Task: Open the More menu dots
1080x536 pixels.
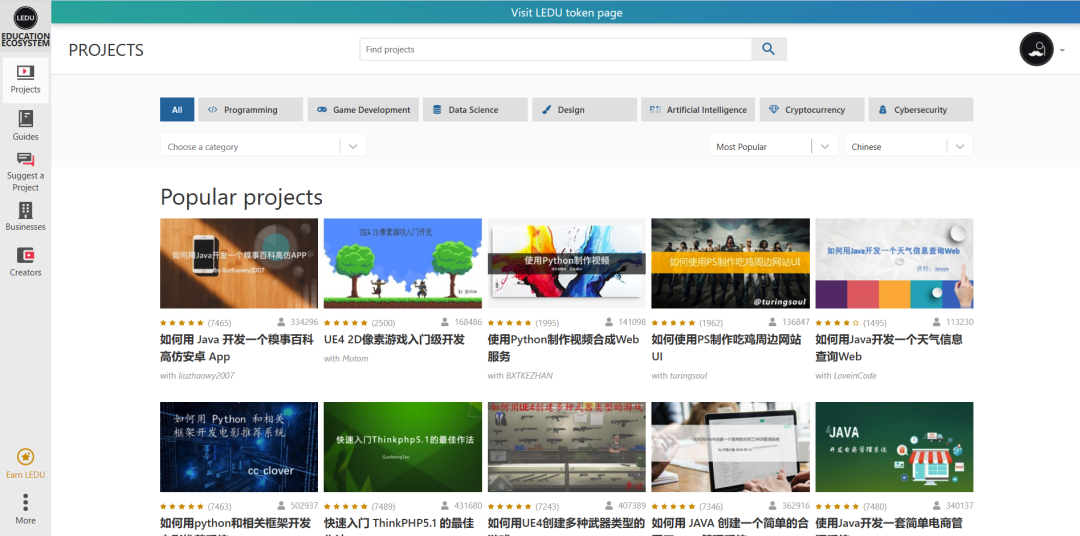Action: tap(25, 502)
